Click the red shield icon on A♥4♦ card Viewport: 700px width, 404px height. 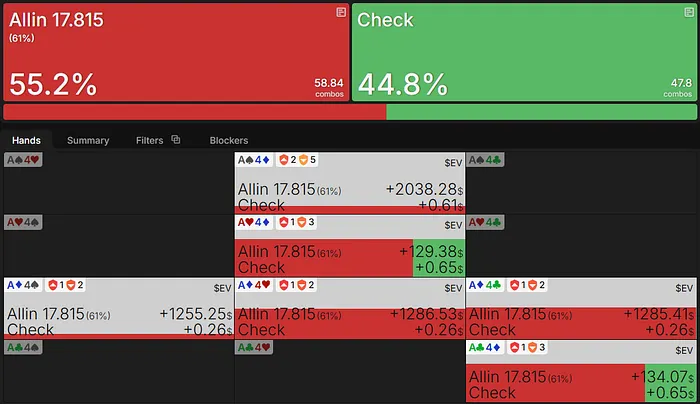[283, 222]
